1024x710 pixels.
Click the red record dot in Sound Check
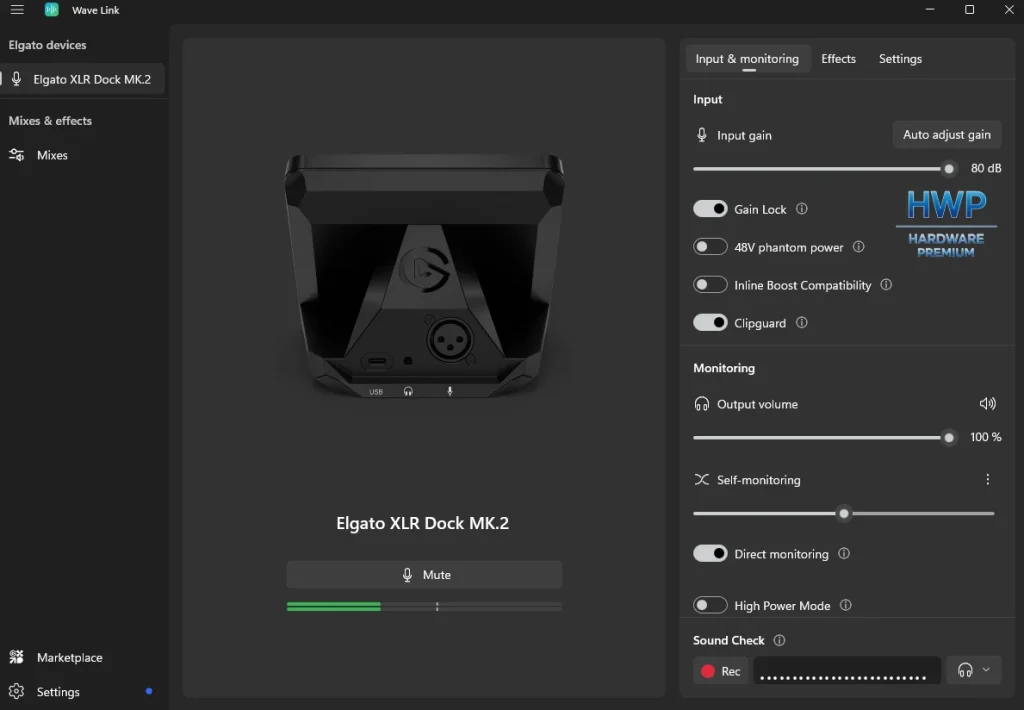coord(707,671)
